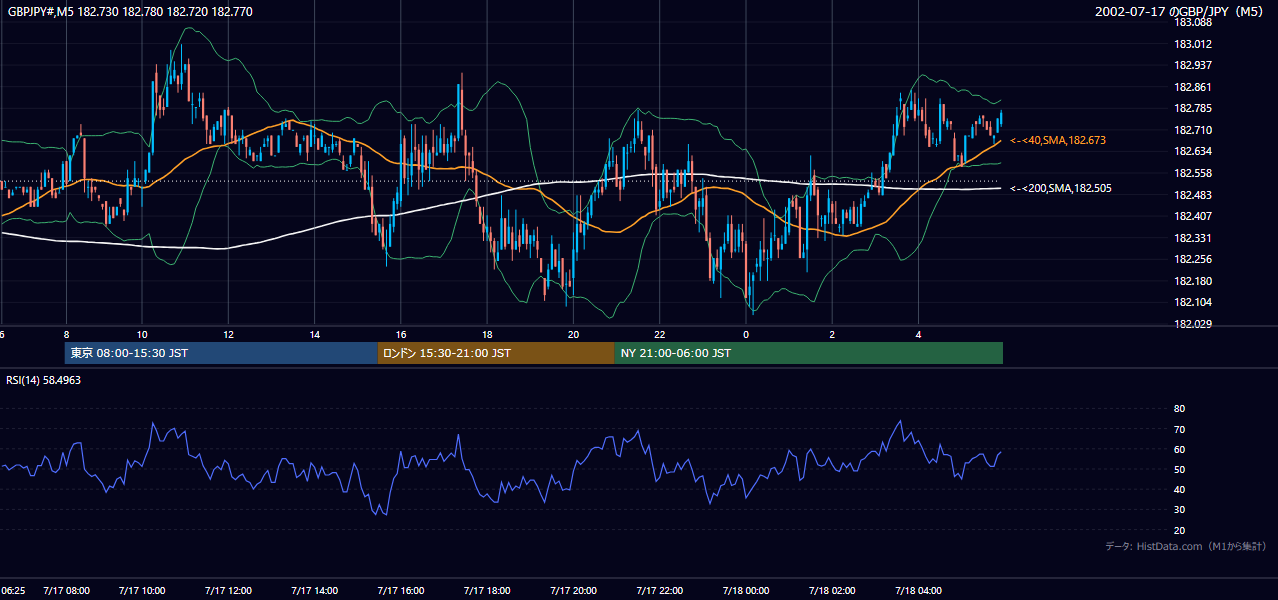The width and height of the screenshot is (1278, 600).
Task: Click hour tick 2 below price chart
Action: click(832, 334)
